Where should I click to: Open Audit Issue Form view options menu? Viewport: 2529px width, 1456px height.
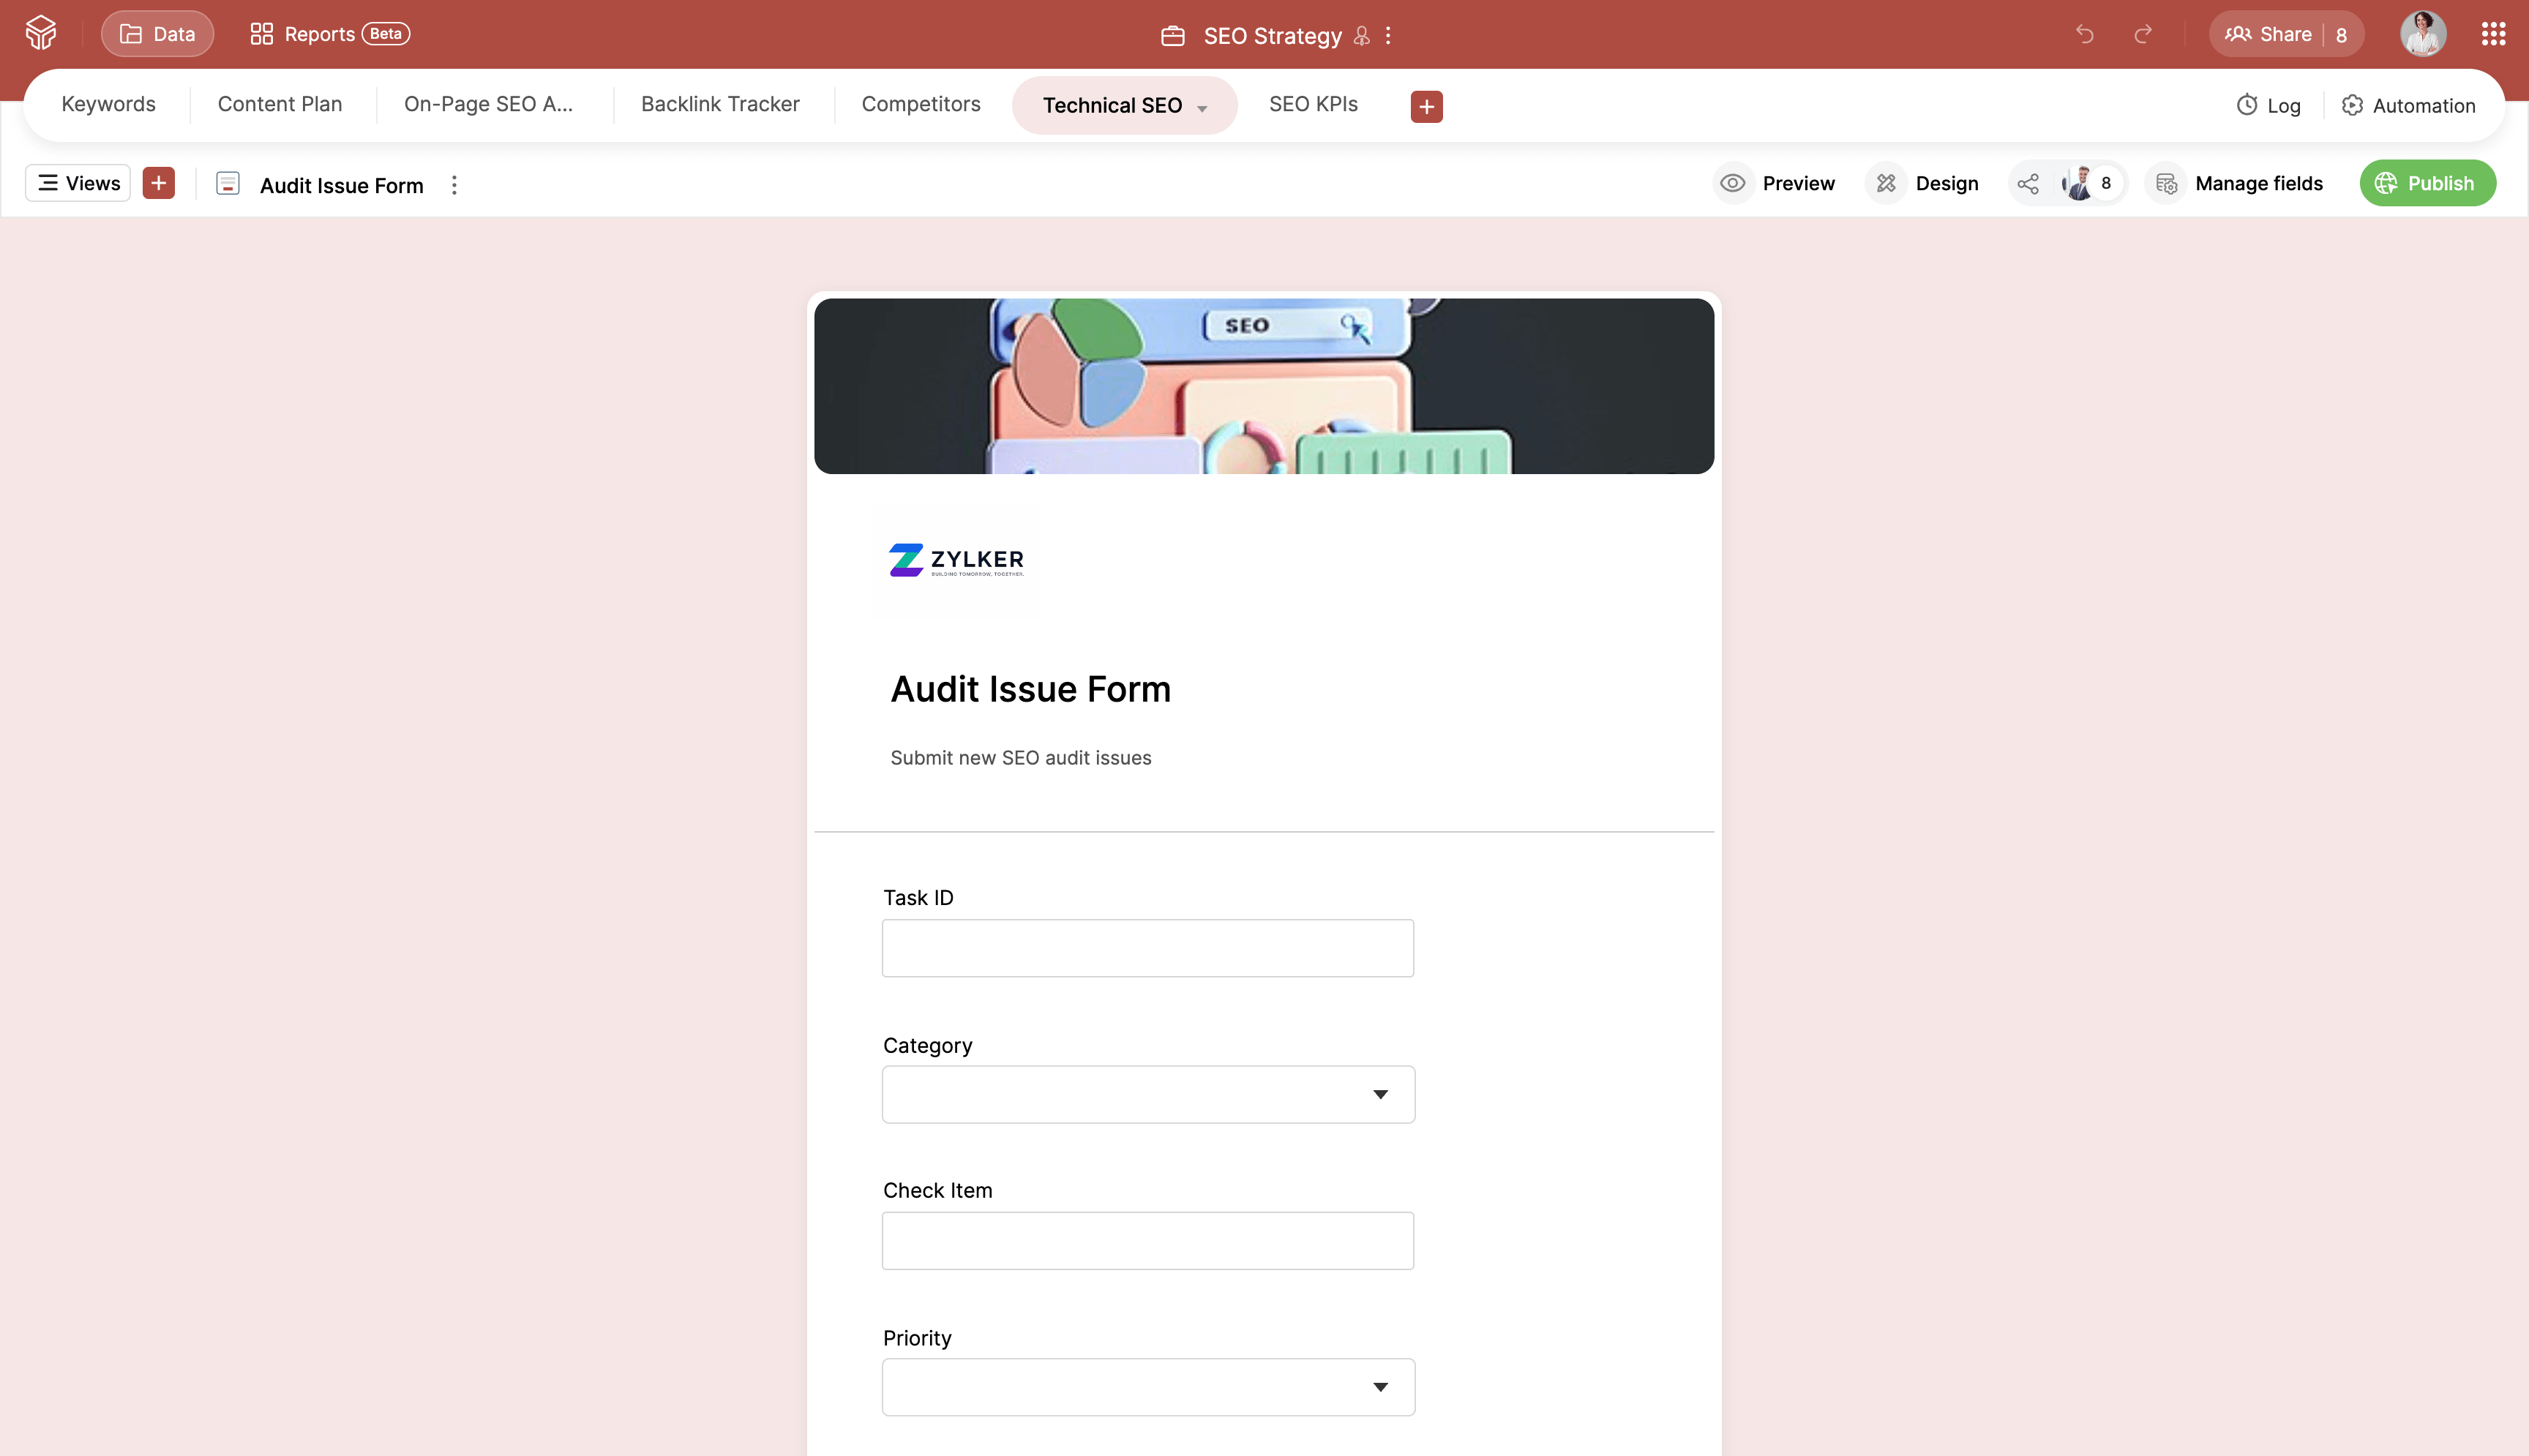click(x=454, y=185)
